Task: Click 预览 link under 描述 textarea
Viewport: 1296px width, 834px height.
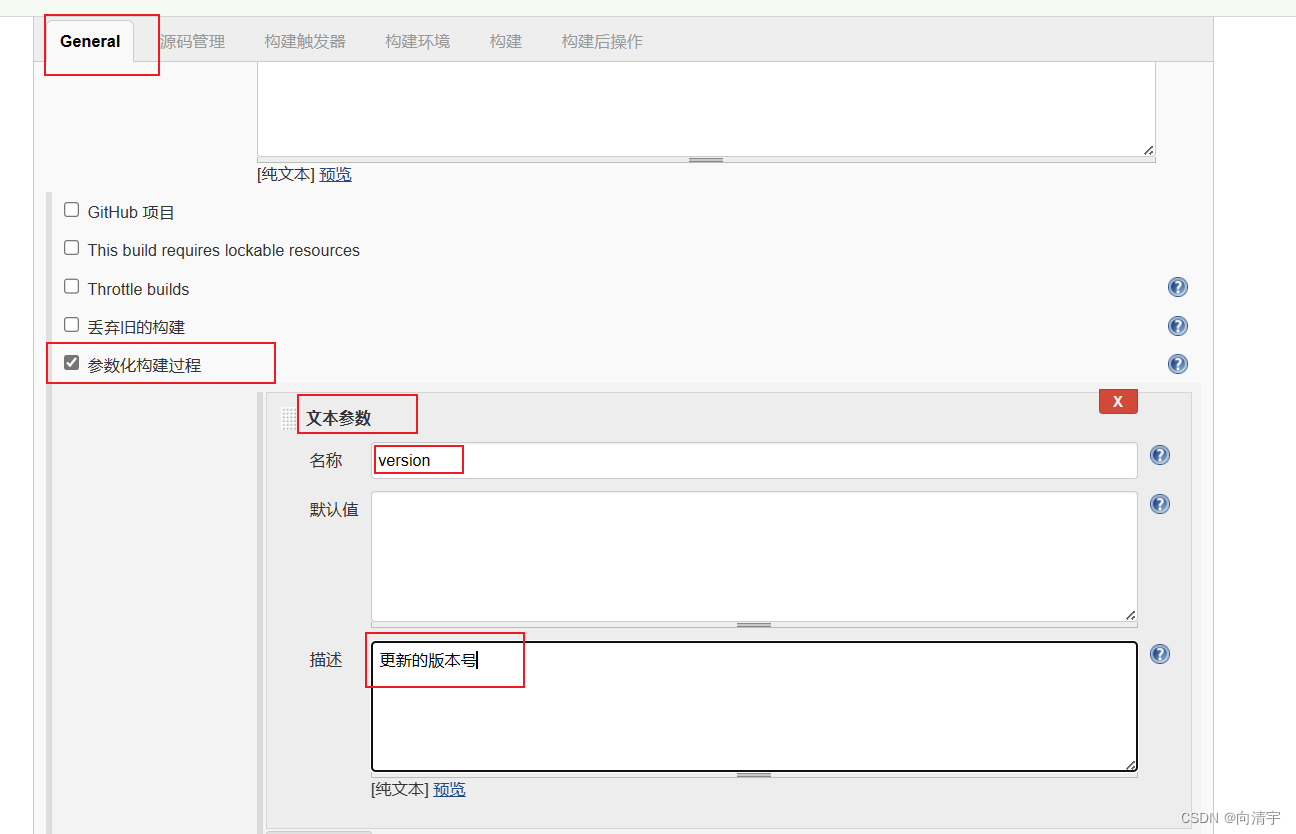Action: point(449,789)
